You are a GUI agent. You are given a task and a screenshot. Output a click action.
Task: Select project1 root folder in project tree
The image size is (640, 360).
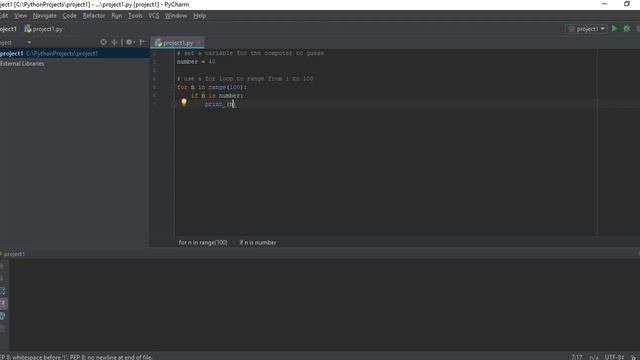click(x=74, y=53)
